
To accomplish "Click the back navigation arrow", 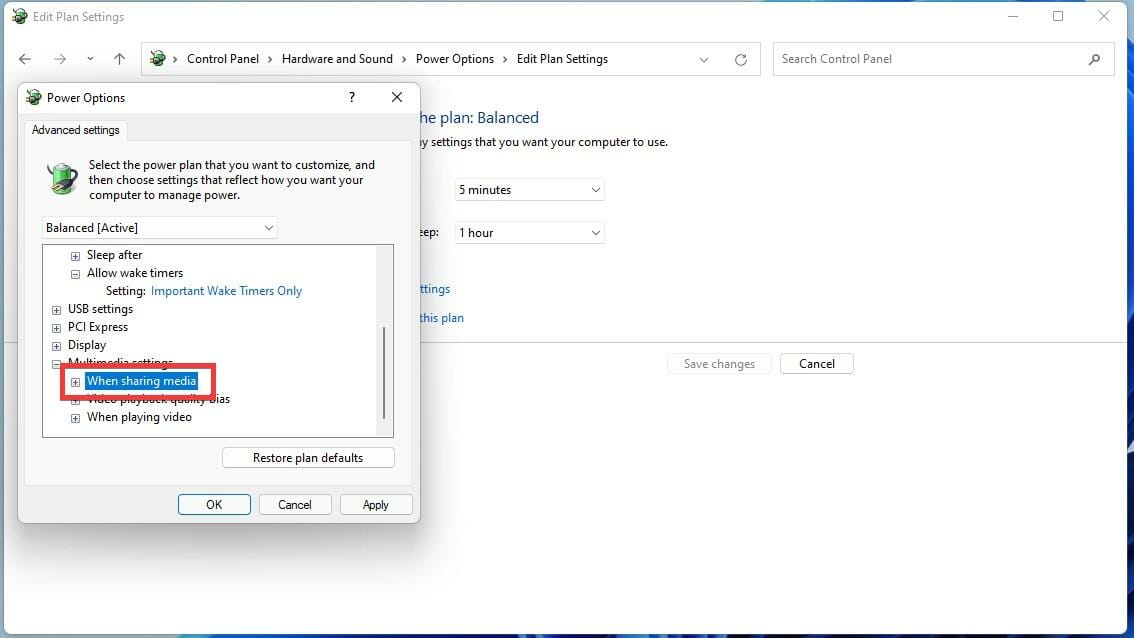I will point(24,59).
